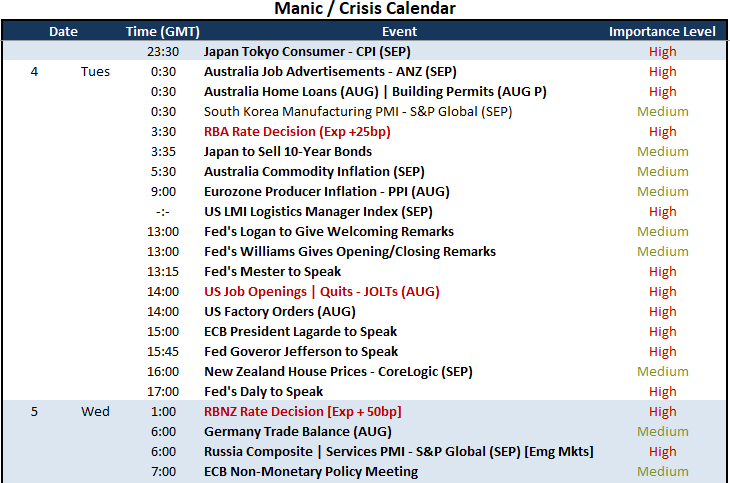Click the Manic / Crisis Calendar title
Viewport: 730px width, 483px height.
[x=365, y=8]
